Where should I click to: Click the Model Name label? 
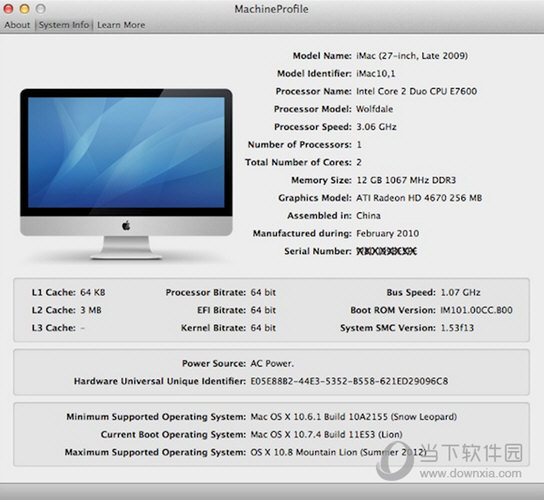click(x=322, y=56)
